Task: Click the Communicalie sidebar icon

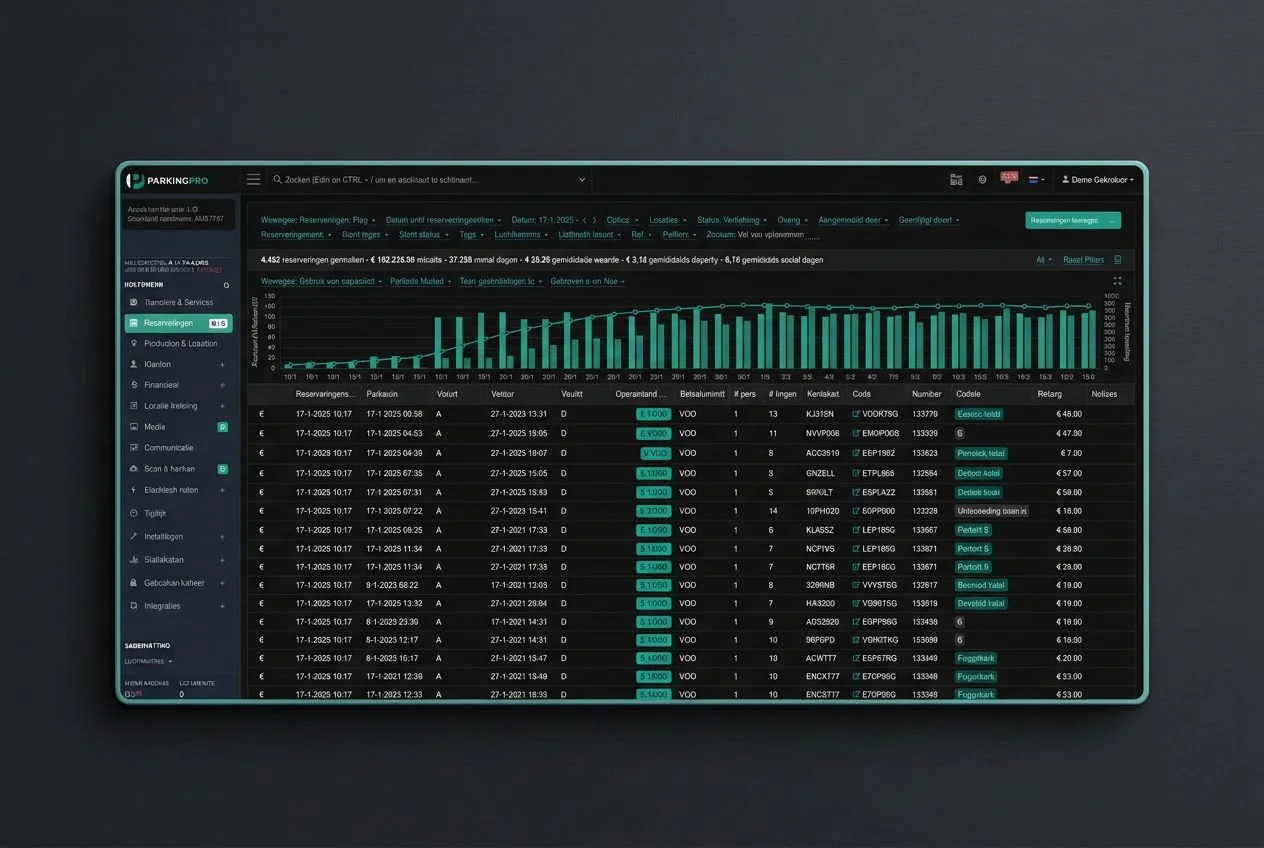Action: pyautogui.click(x=134, y=448)
